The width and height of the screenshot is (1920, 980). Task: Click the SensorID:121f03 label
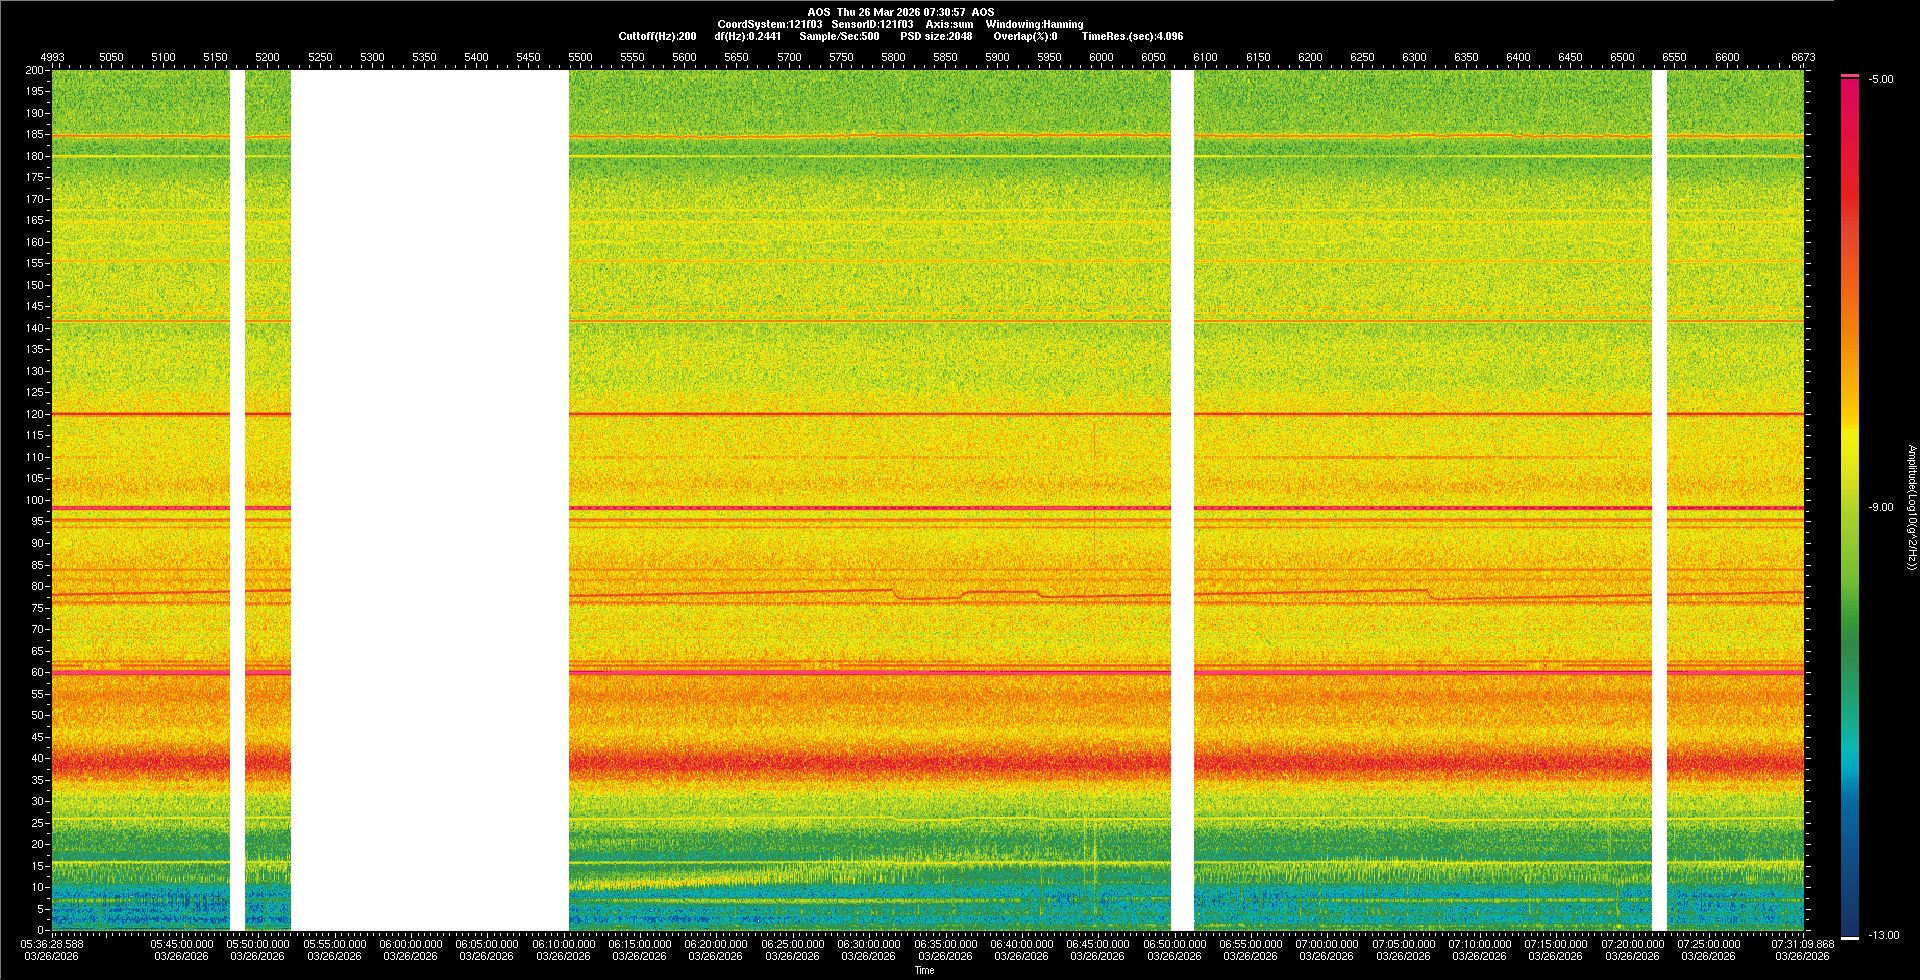click(x=872, y=24)
